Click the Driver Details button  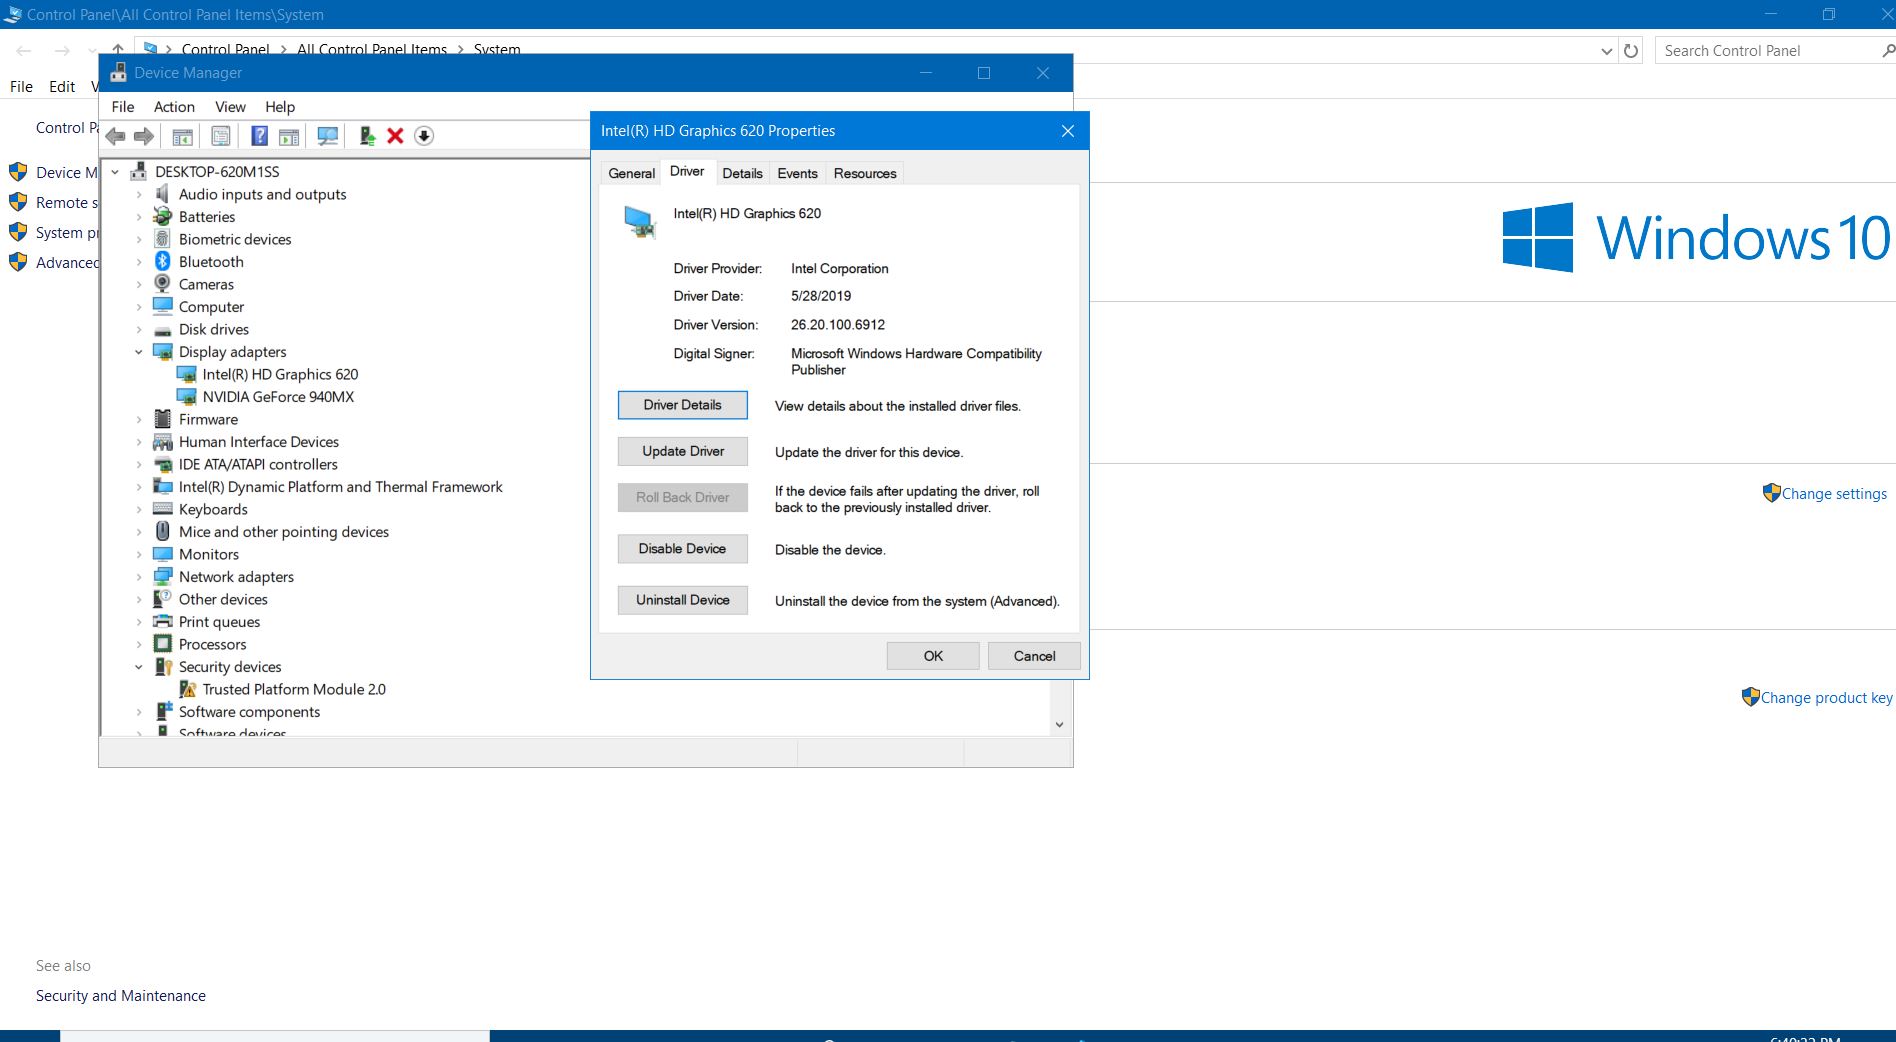(682, 405)
